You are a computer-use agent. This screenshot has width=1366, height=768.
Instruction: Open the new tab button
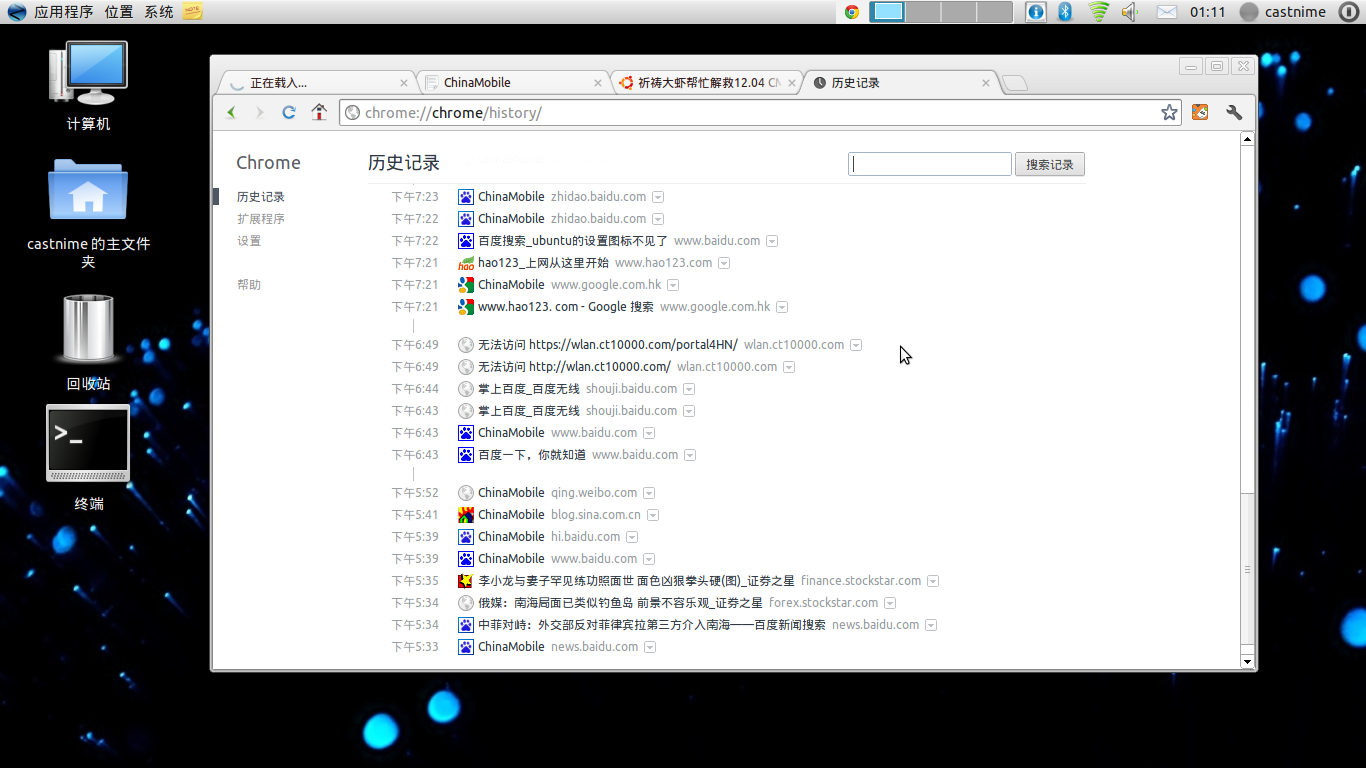(x=1014, y=83)
